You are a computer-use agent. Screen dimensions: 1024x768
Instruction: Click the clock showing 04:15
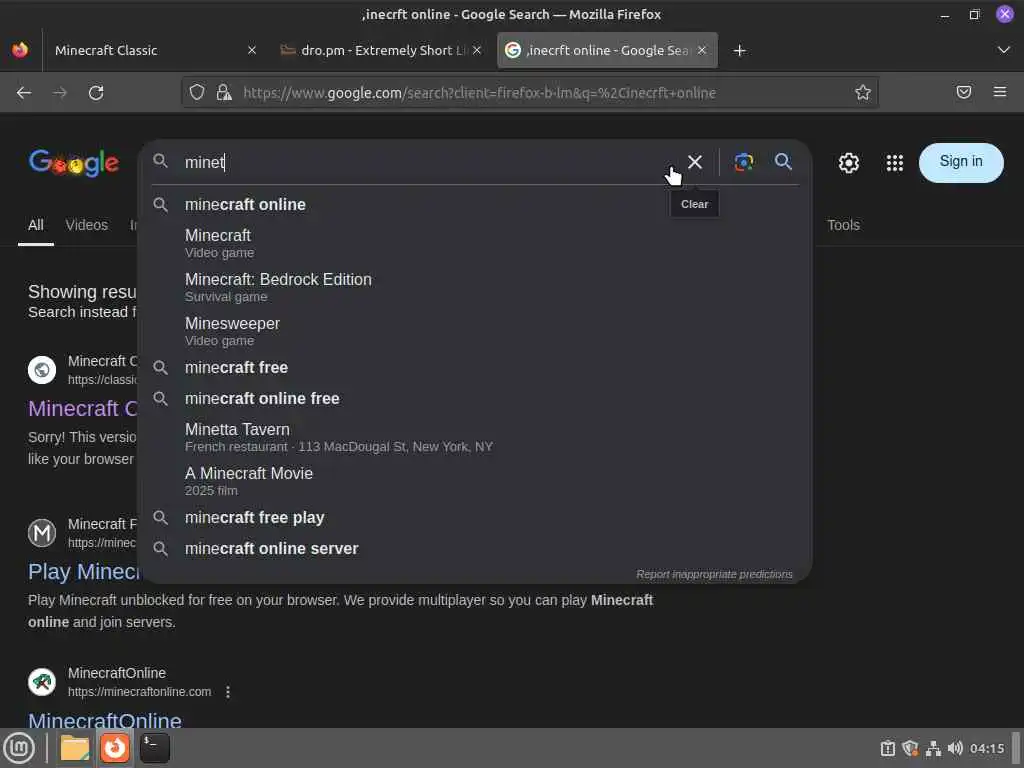pos(987,748)
